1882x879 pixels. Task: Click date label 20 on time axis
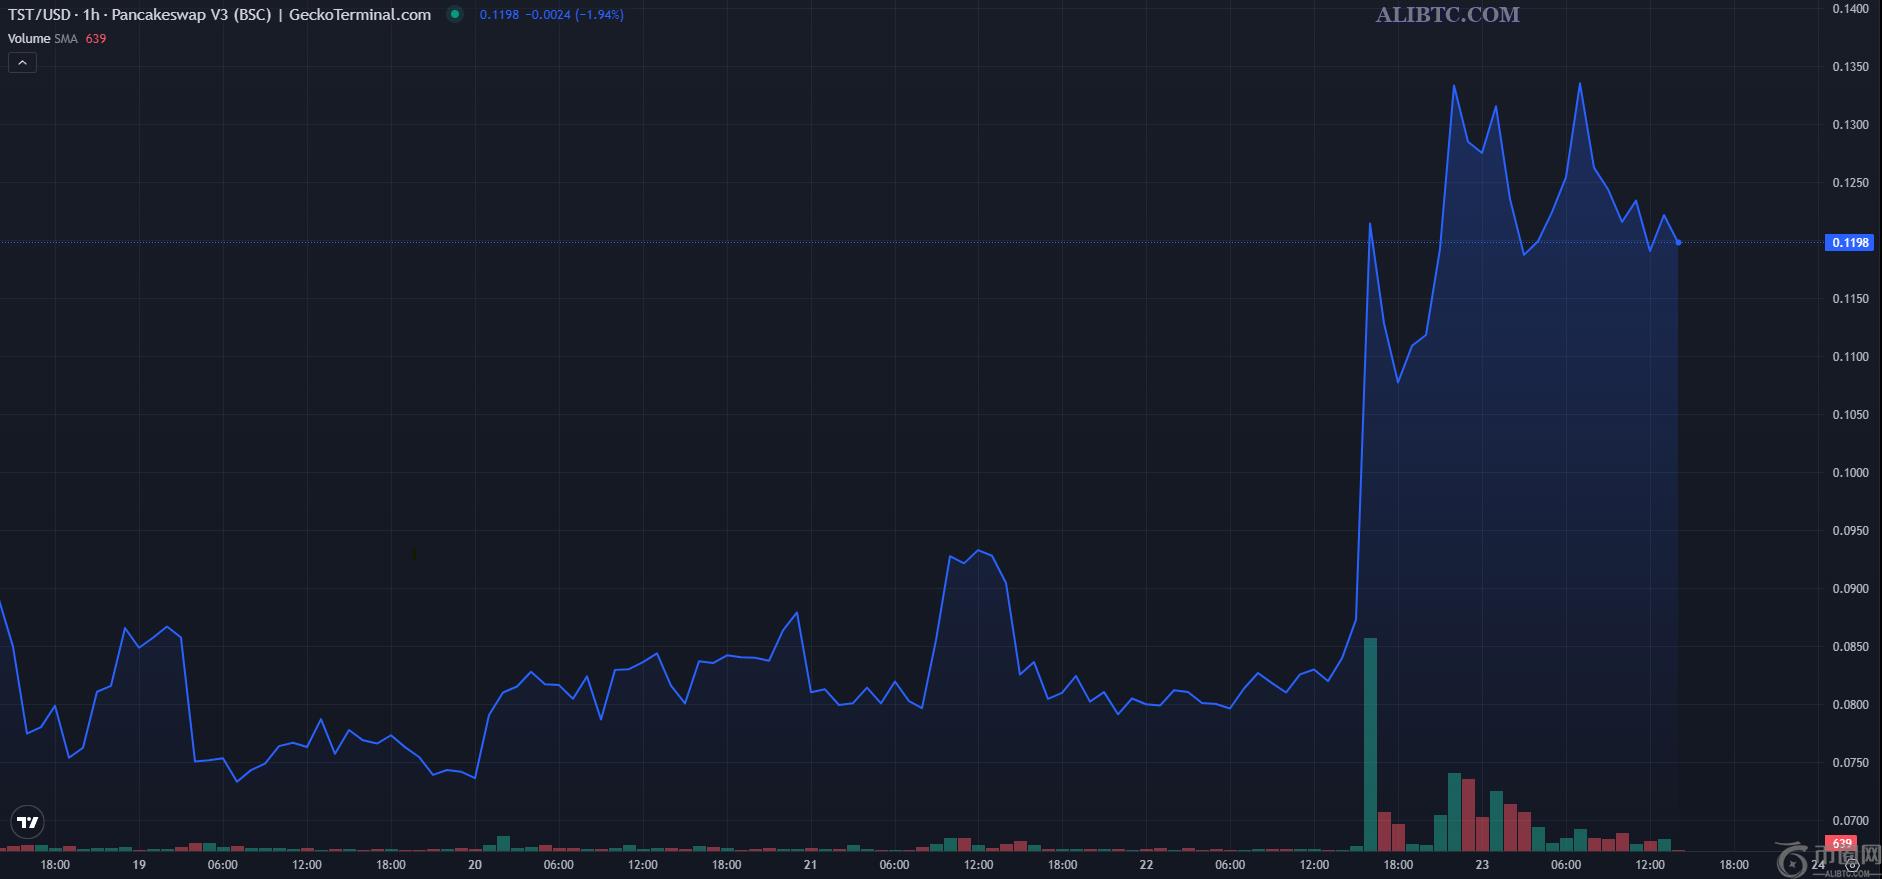point(475,865)
